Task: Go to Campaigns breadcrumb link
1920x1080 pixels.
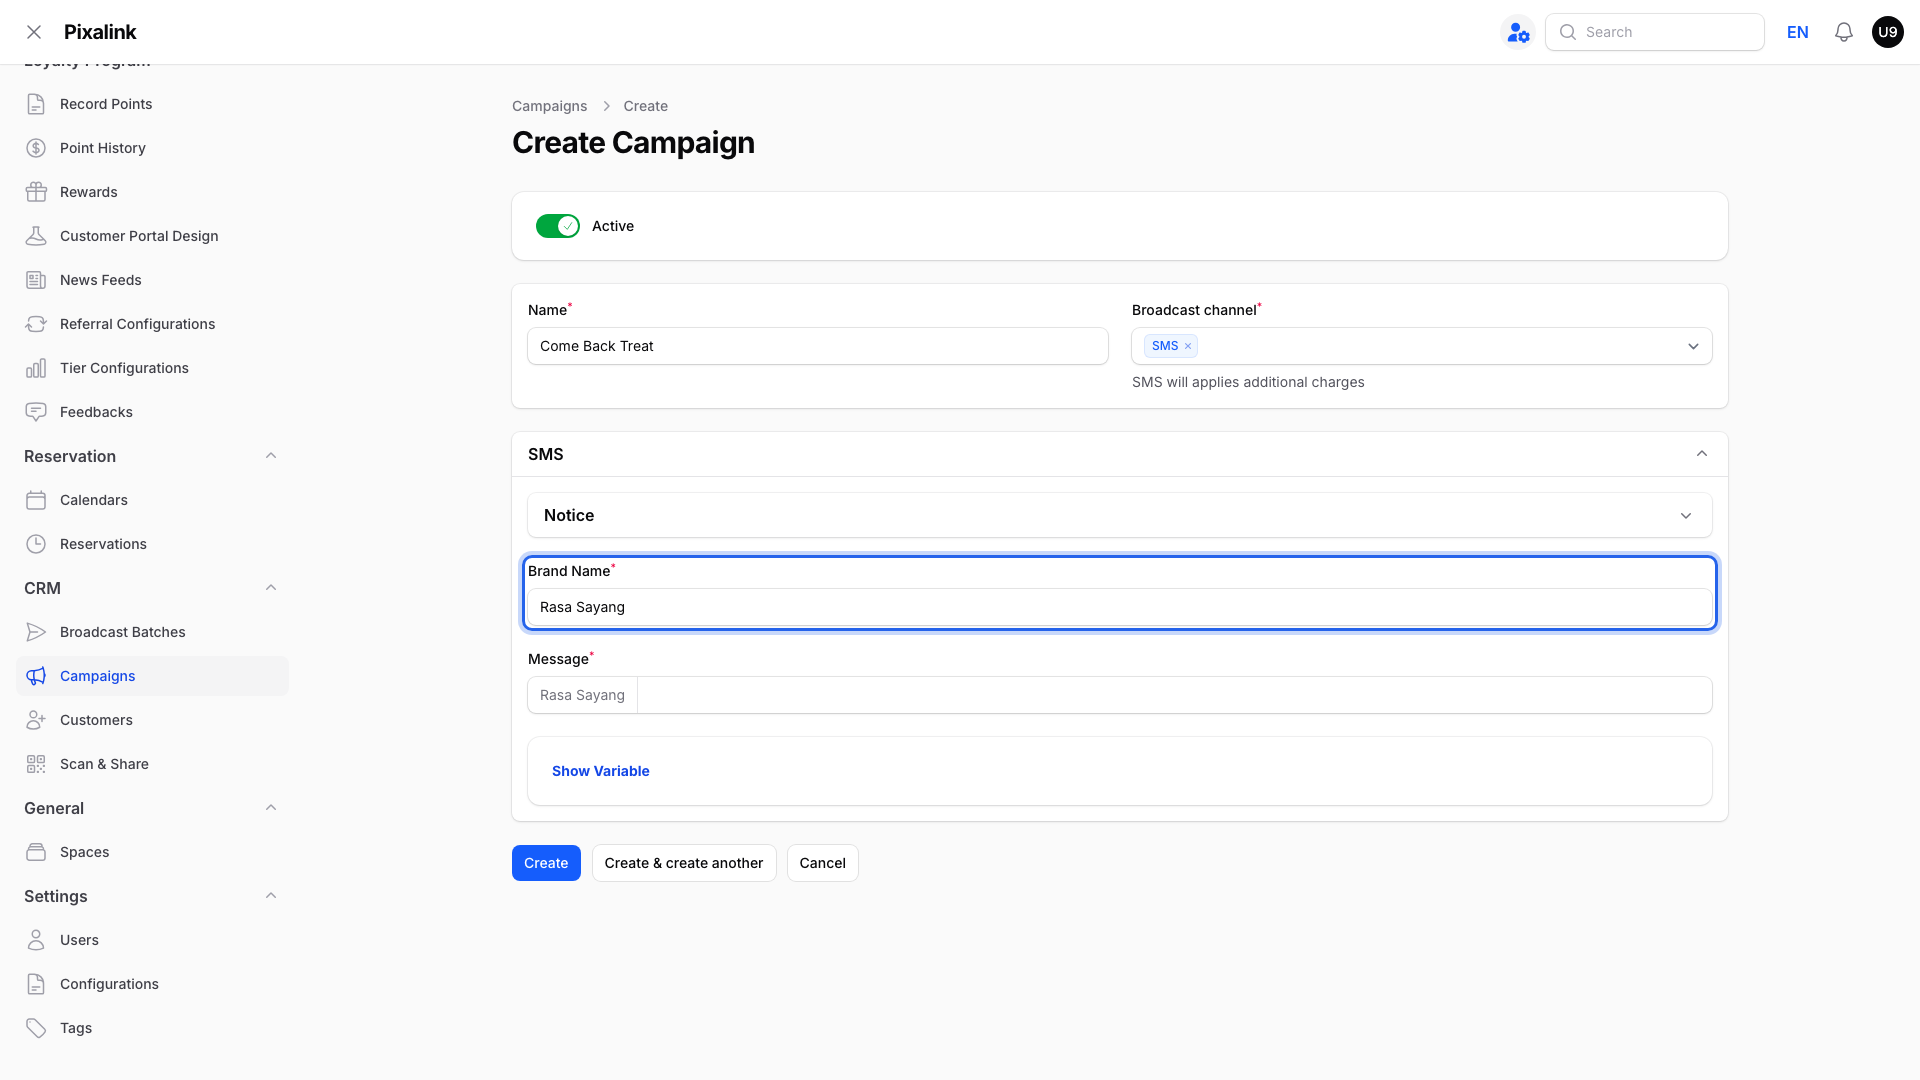Action: click(x=549, y=106)
